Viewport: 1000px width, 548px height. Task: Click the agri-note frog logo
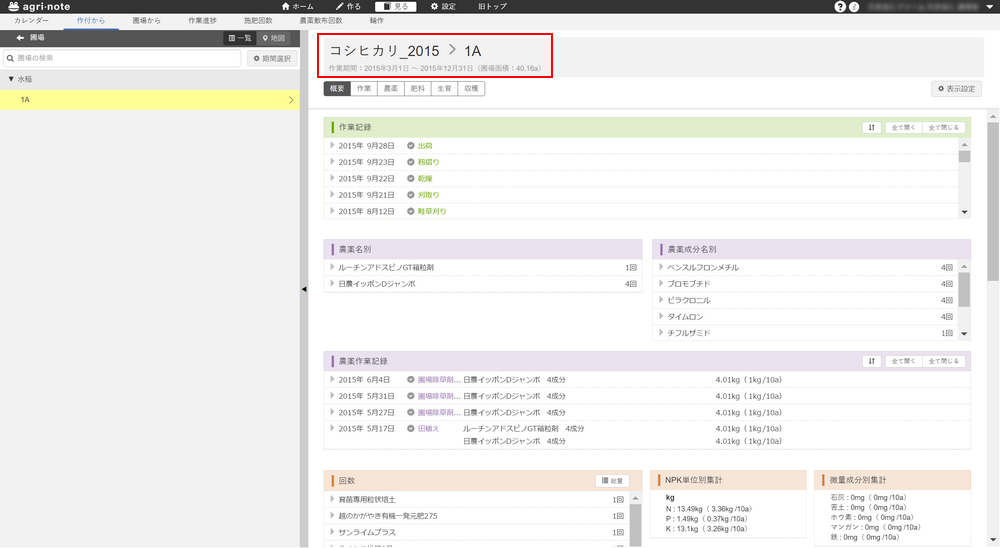pyautogui.click(x=12, y=7)
